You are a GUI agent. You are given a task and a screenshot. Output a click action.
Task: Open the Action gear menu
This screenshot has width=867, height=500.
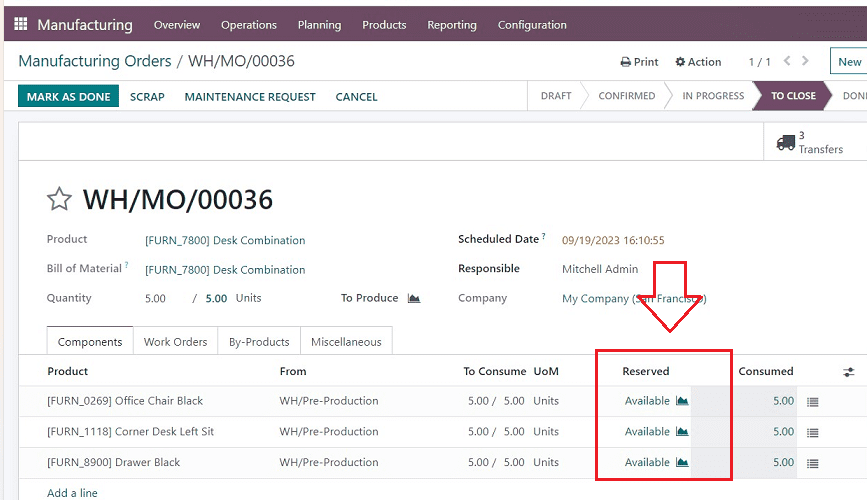[x=698, y=62]
